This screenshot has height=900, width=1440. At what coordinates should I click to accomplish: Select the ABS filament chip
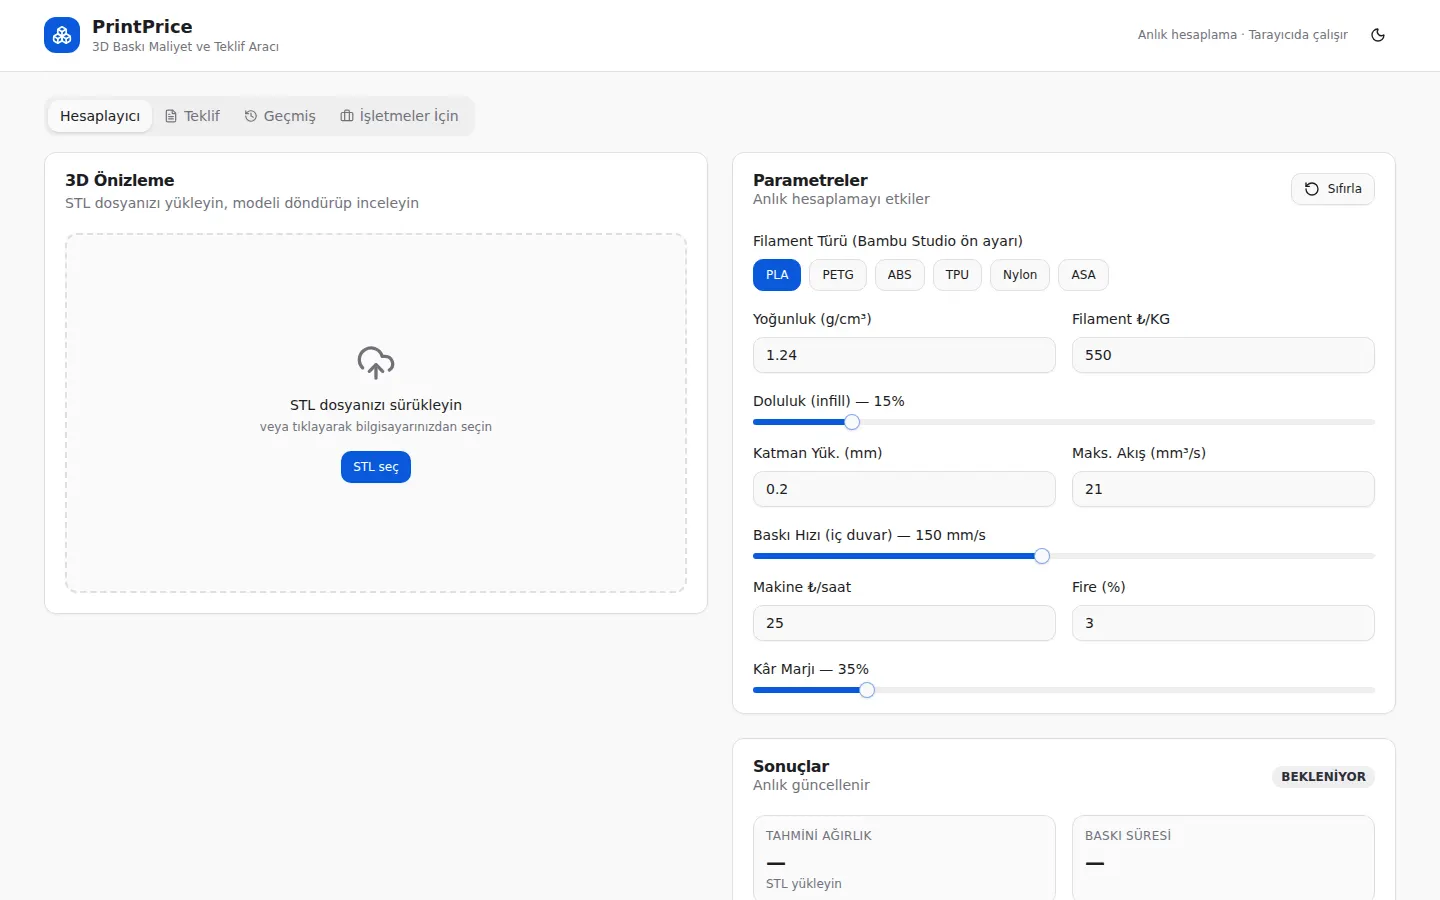pos(900,275)
